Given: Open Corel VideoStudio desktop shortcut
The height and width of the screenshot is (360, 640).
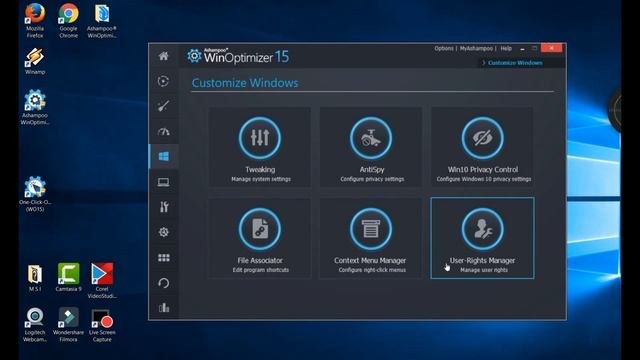Looking at the screenshot, I should point(102,281).
